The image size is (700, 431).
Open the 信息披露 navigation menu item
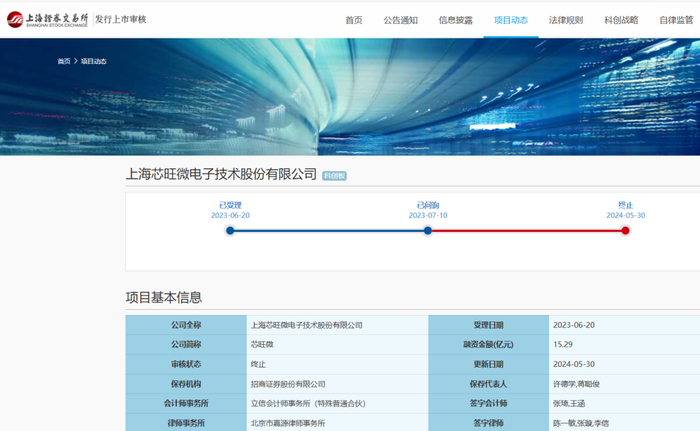click(455, 20)
